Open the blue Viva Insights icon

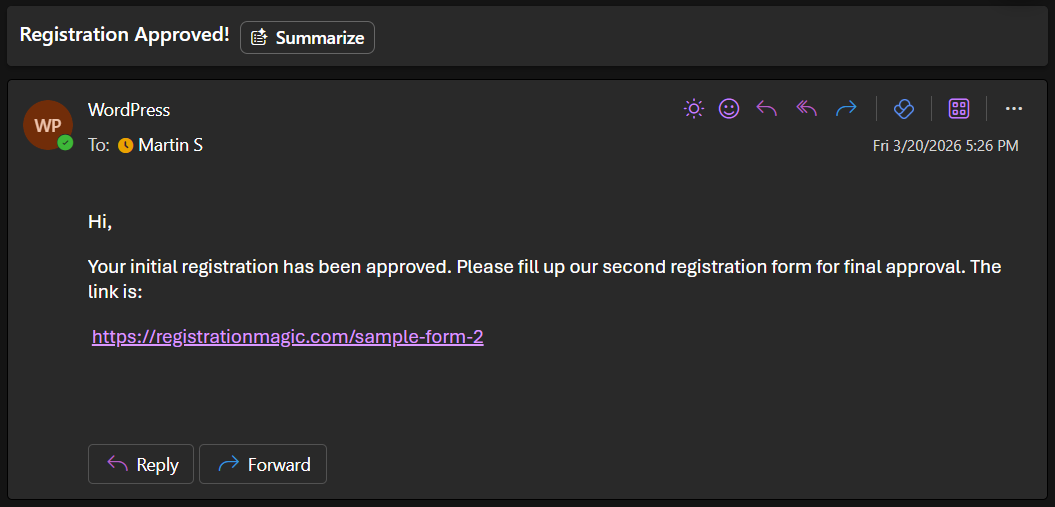coord(904,109)
